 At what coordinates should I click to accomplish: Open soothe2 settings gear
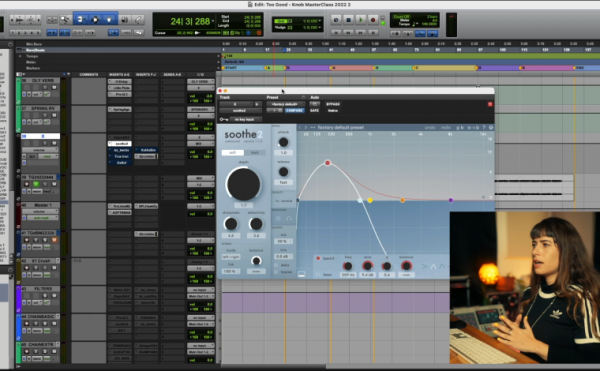coord(491,127)
